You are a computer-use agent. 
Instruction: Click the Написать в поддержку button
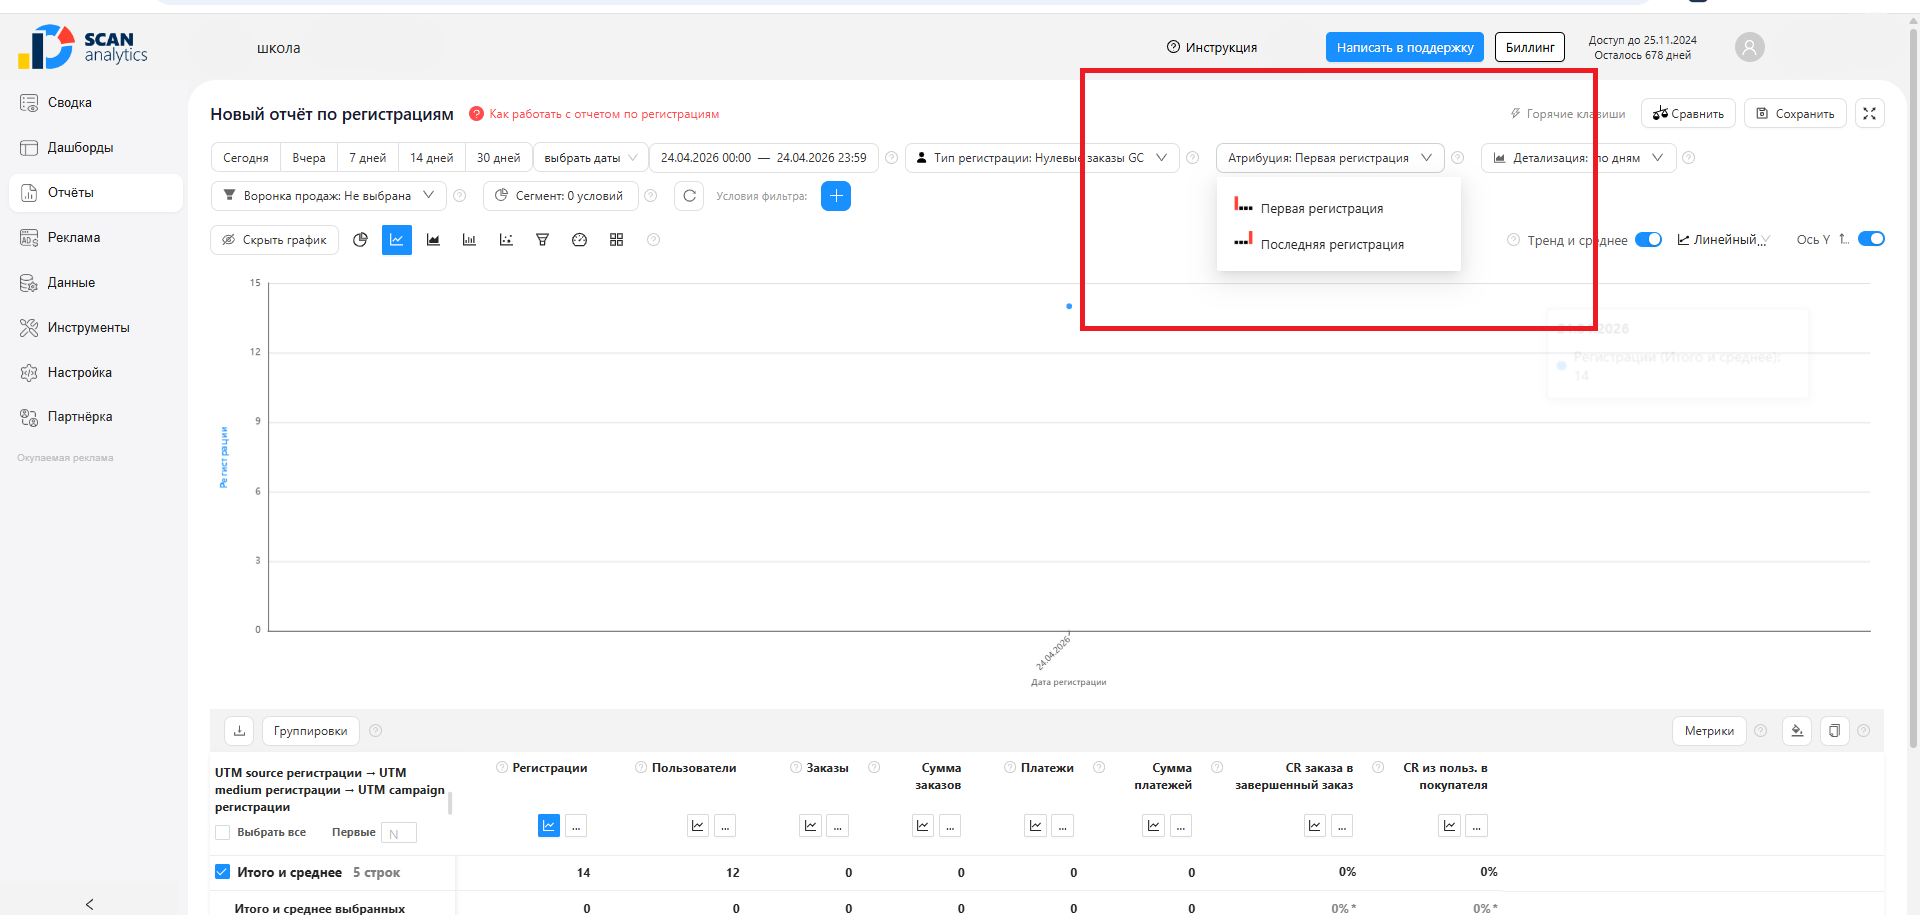[1405, 47]
